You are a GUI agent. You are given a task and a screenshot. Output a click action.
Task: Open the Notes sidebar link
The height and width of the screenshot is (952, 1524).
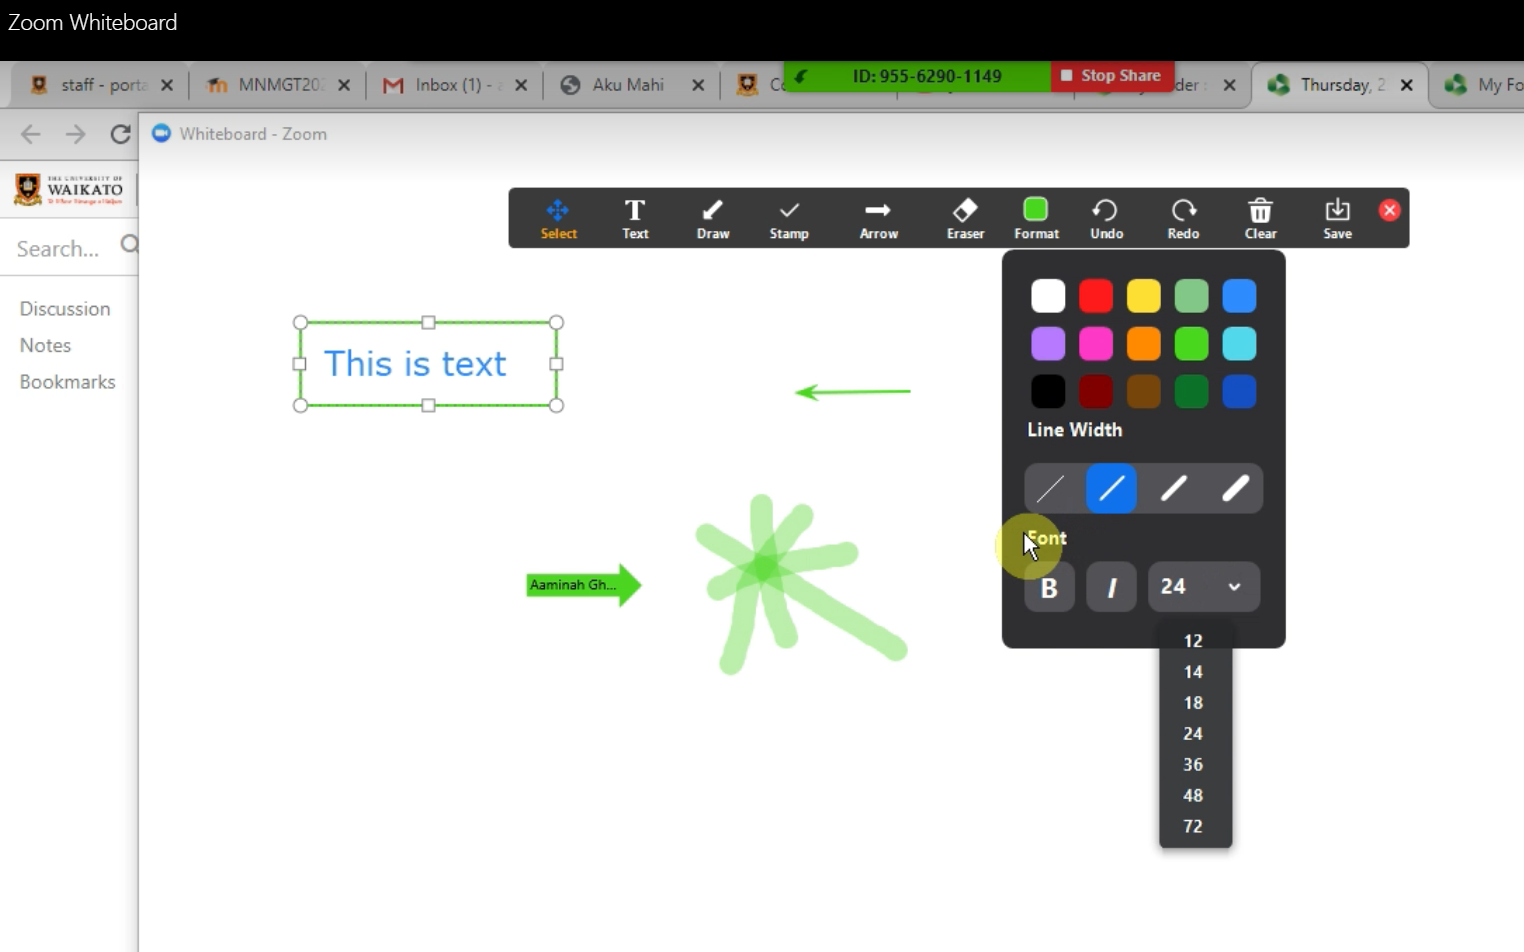[x=45, y=345]
